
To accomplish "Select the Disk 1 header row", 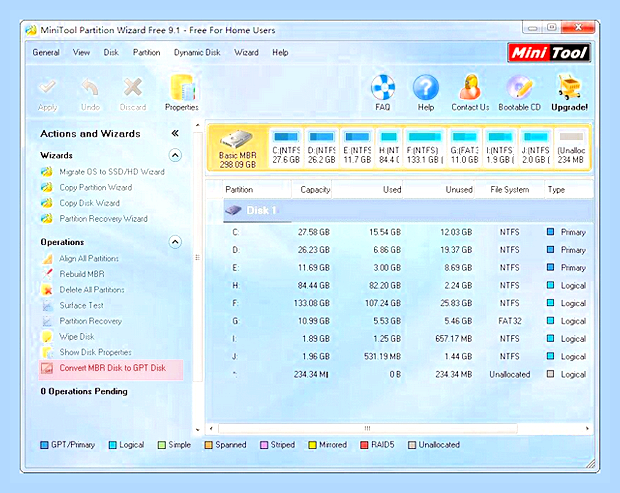I will tap(408, 210).
